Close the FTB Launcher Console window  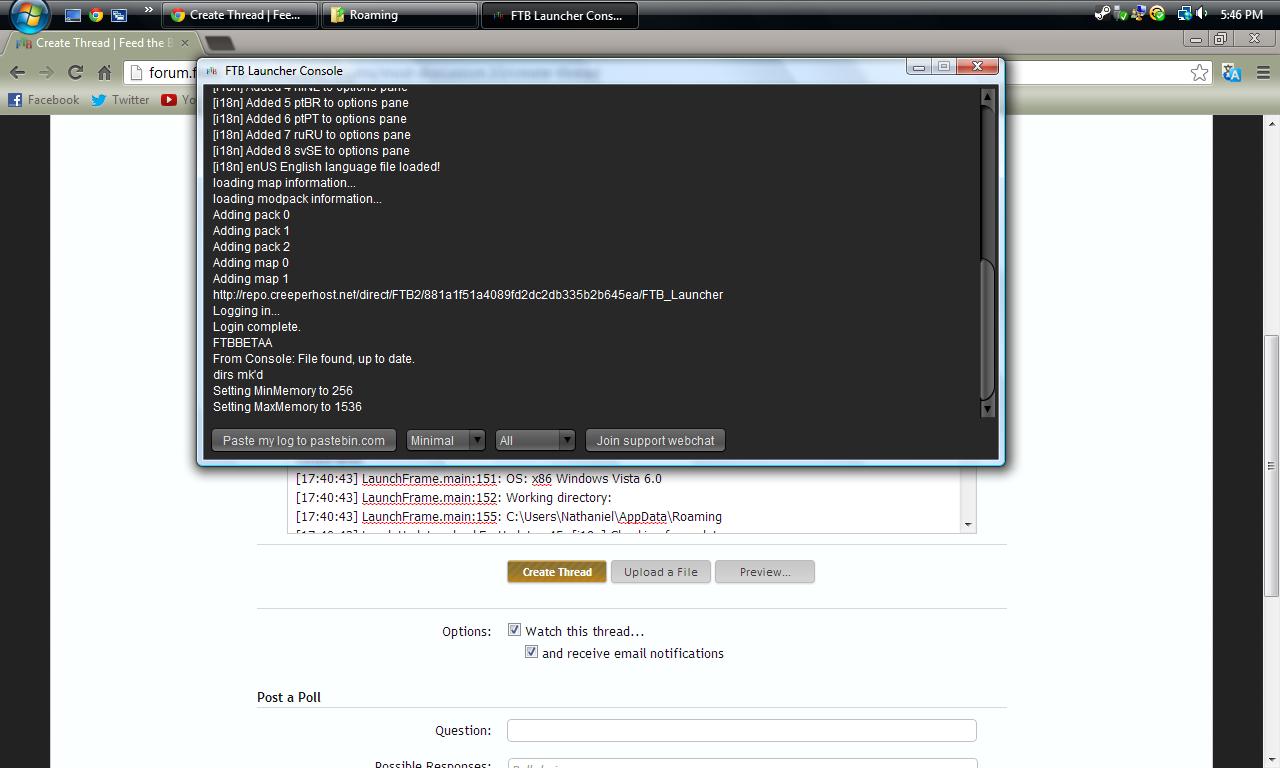(x=977, y=67)
